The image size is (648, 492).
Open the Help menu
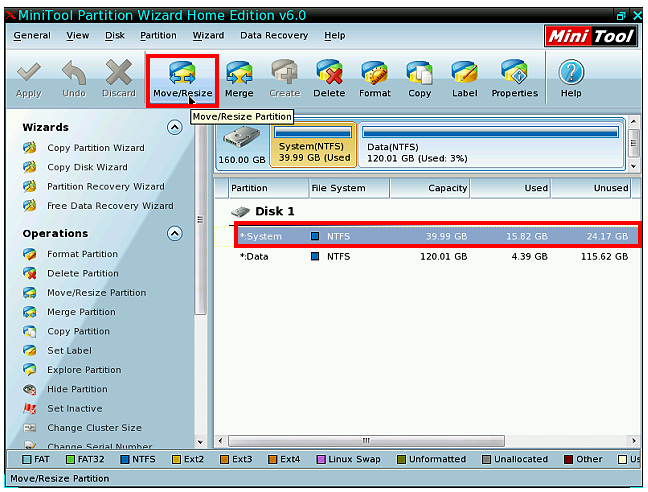334,36
